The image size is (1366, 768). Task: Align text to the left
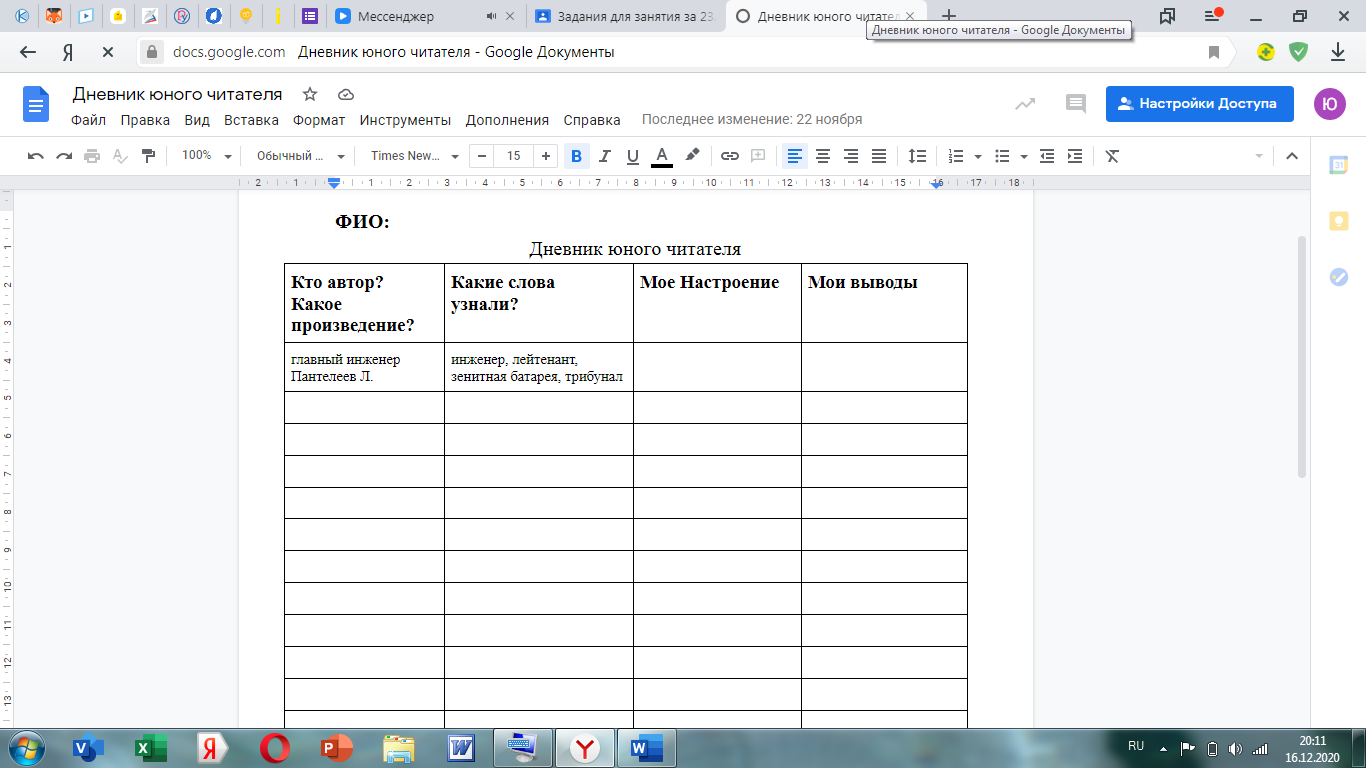pos(795,156)
